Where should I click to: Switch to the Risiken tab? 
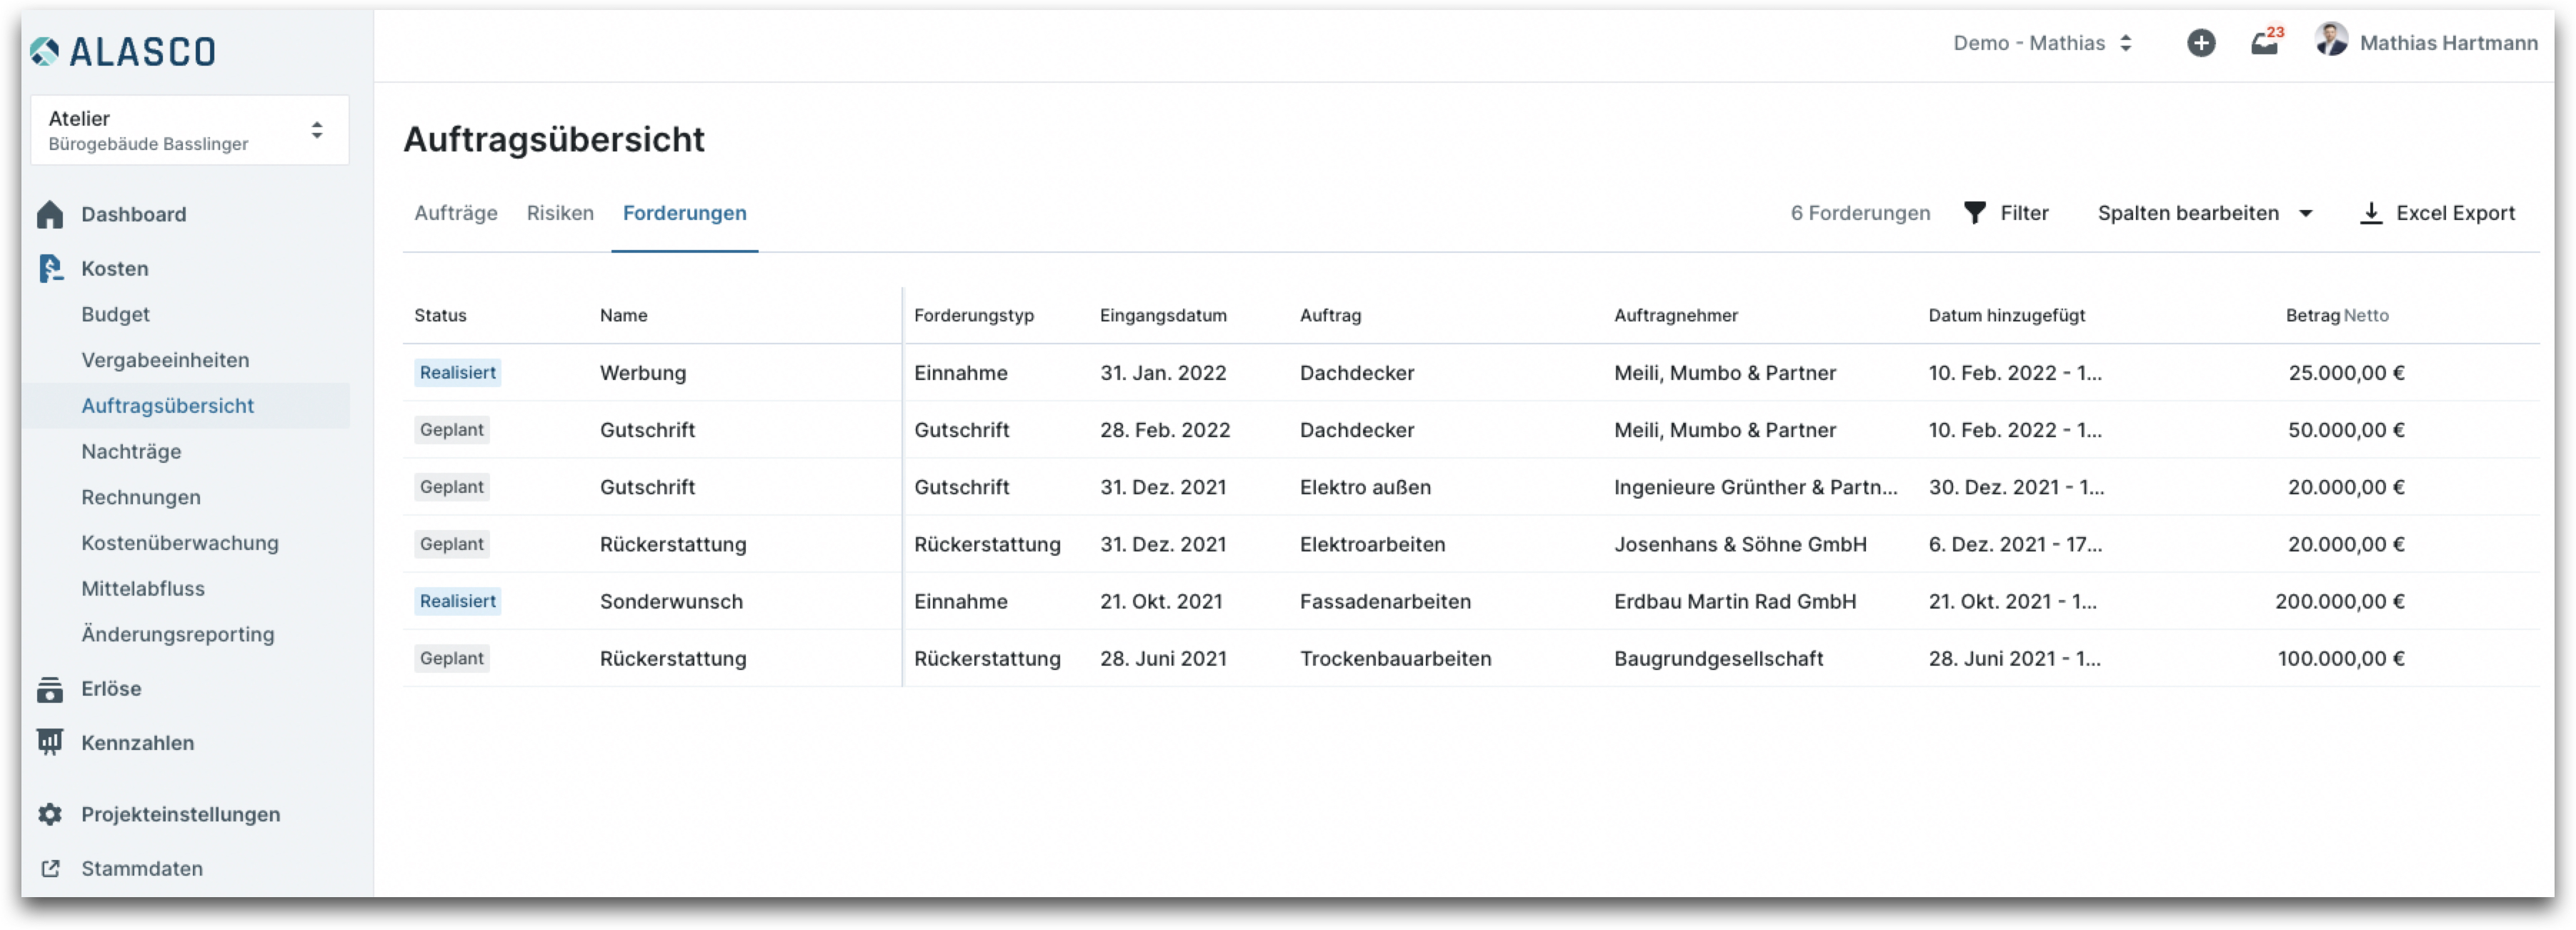560,213
